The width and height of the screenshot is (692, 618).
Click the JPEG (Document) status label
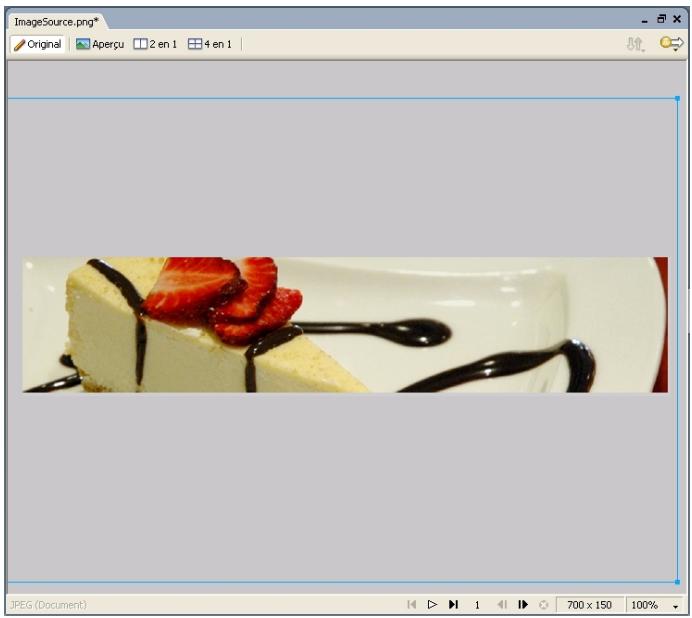coord(48,605)
